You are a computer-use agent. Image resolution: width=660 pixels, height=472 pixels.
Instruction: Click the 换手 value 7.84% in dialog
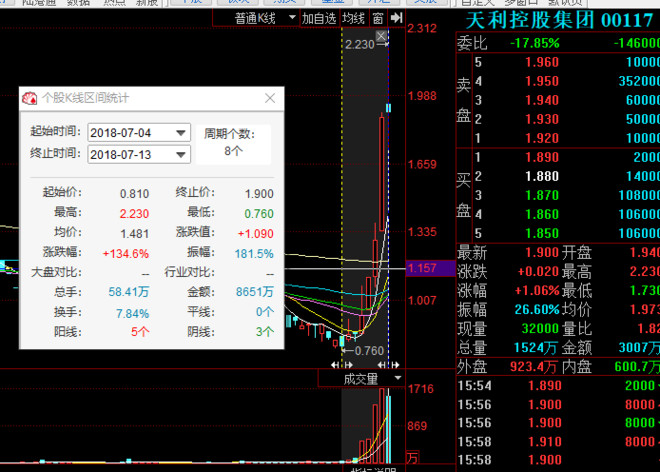click(133, 314)
